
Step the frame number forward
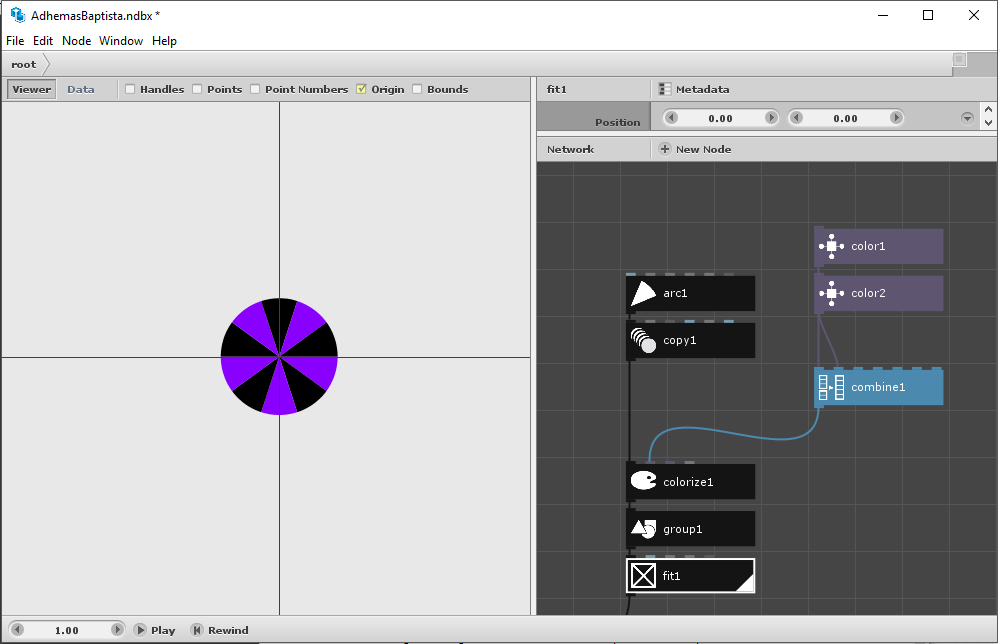117,630
